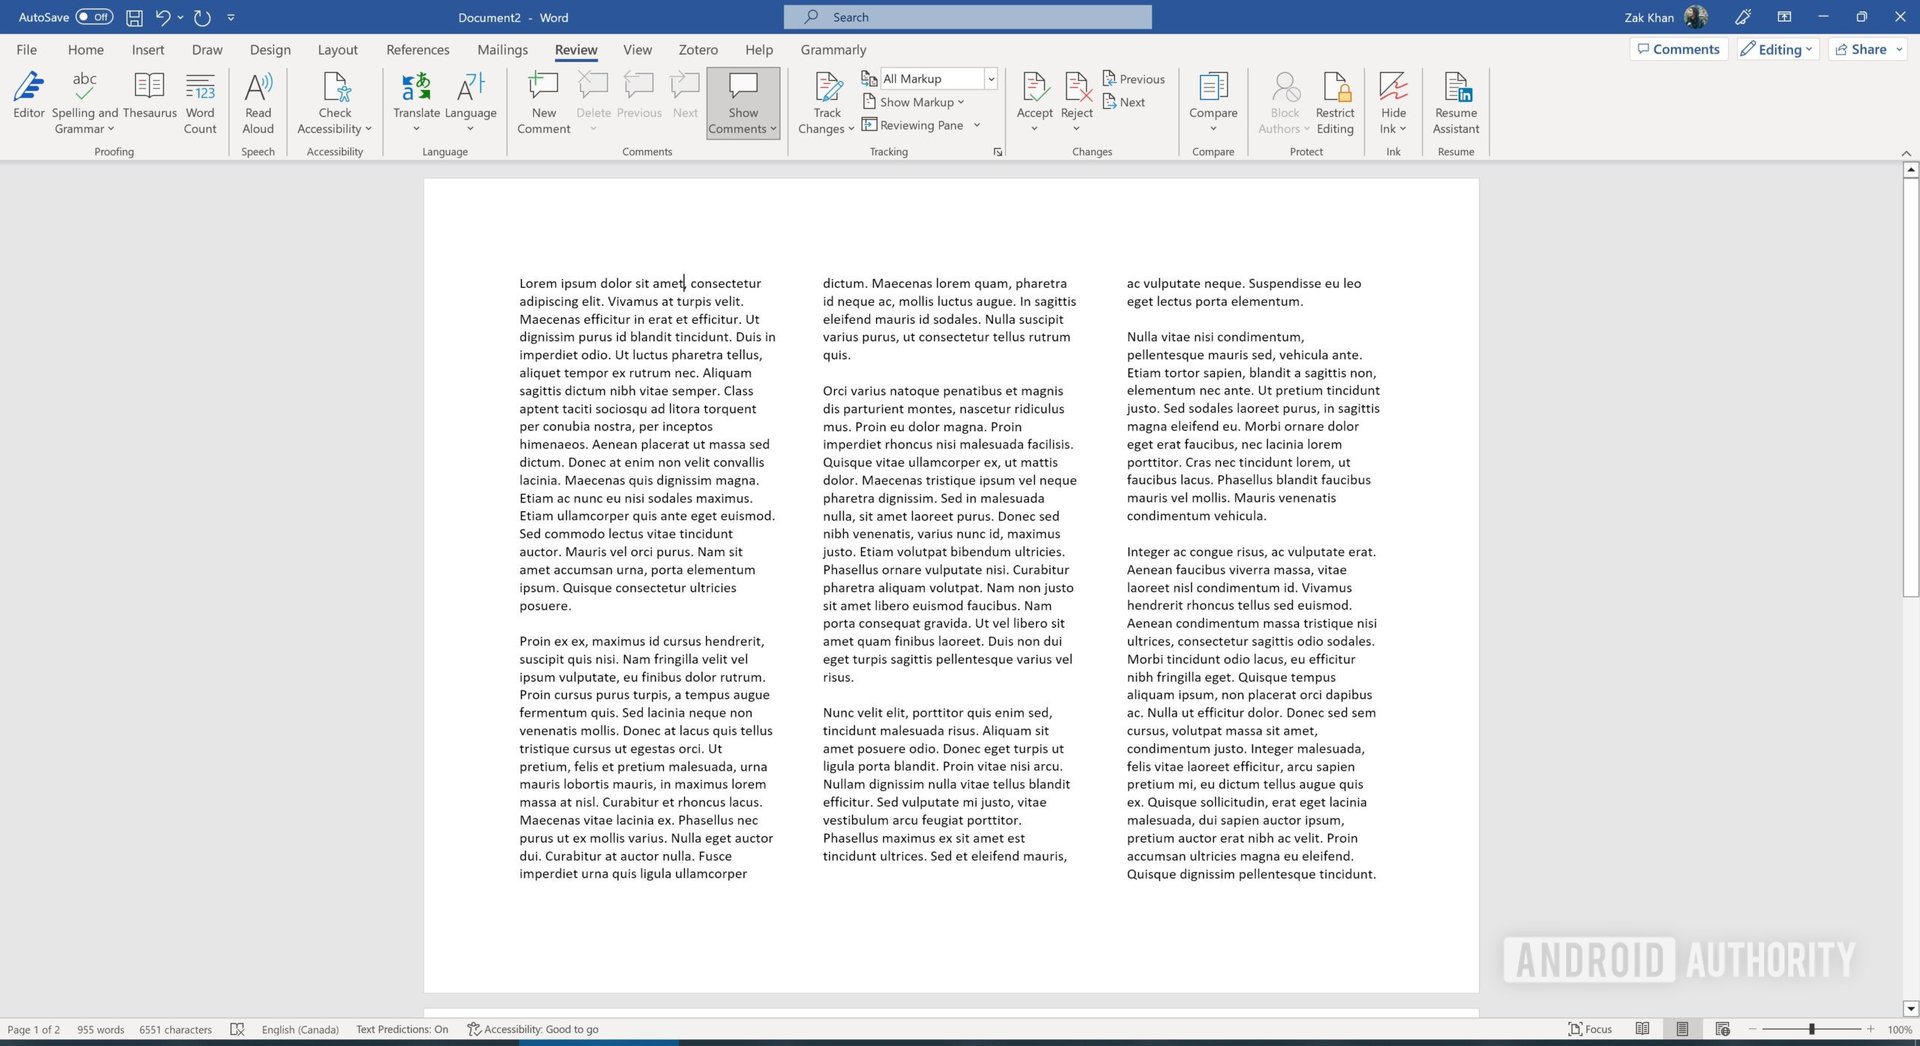1920x1046 pixels.
Task: Toggle Show Comments button
Action: 742,101
